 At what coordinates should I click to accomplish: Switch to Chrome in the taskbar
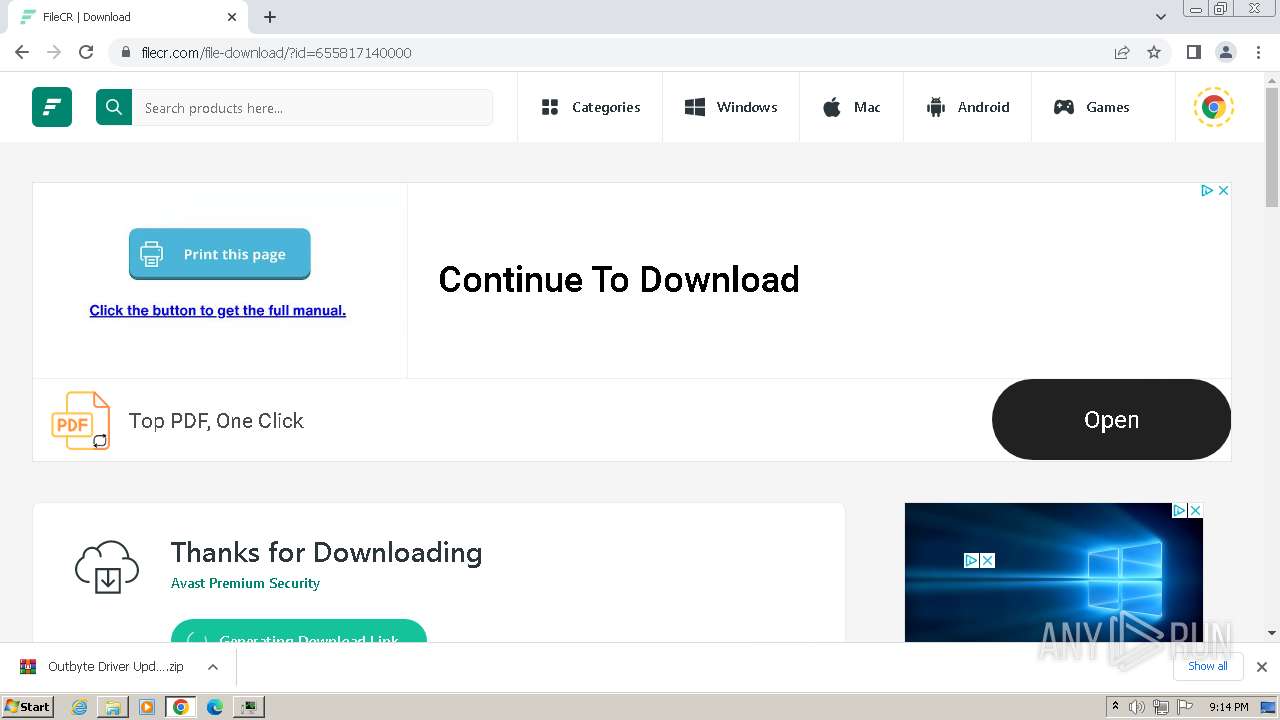180,707
